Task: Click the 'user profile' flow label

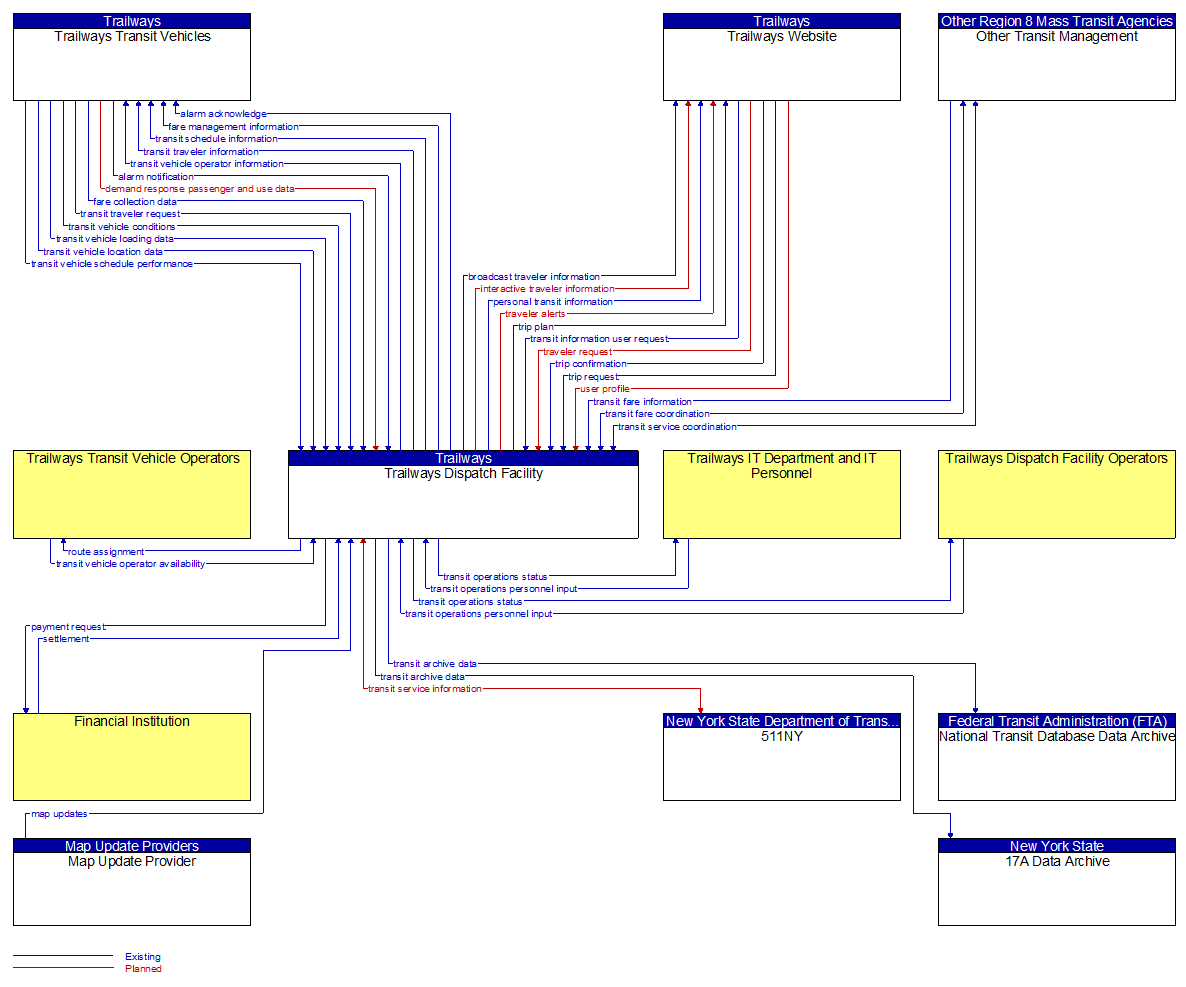Action: tap(604, 389)
